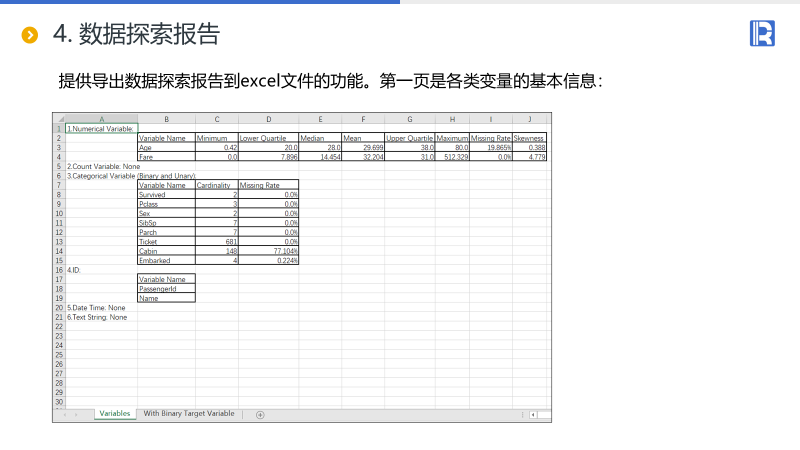Click Ticket cardinality value 681

point(217,242)
